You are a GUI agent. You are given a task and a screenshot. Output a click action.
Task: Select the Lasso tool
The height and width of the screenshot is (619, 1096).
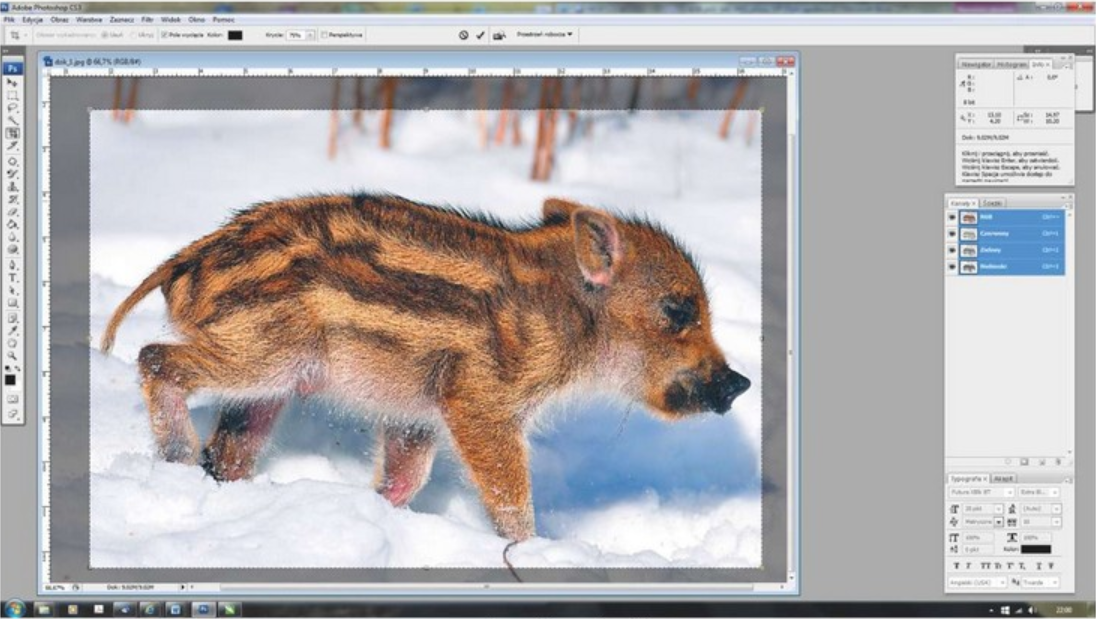coord(13,108)
